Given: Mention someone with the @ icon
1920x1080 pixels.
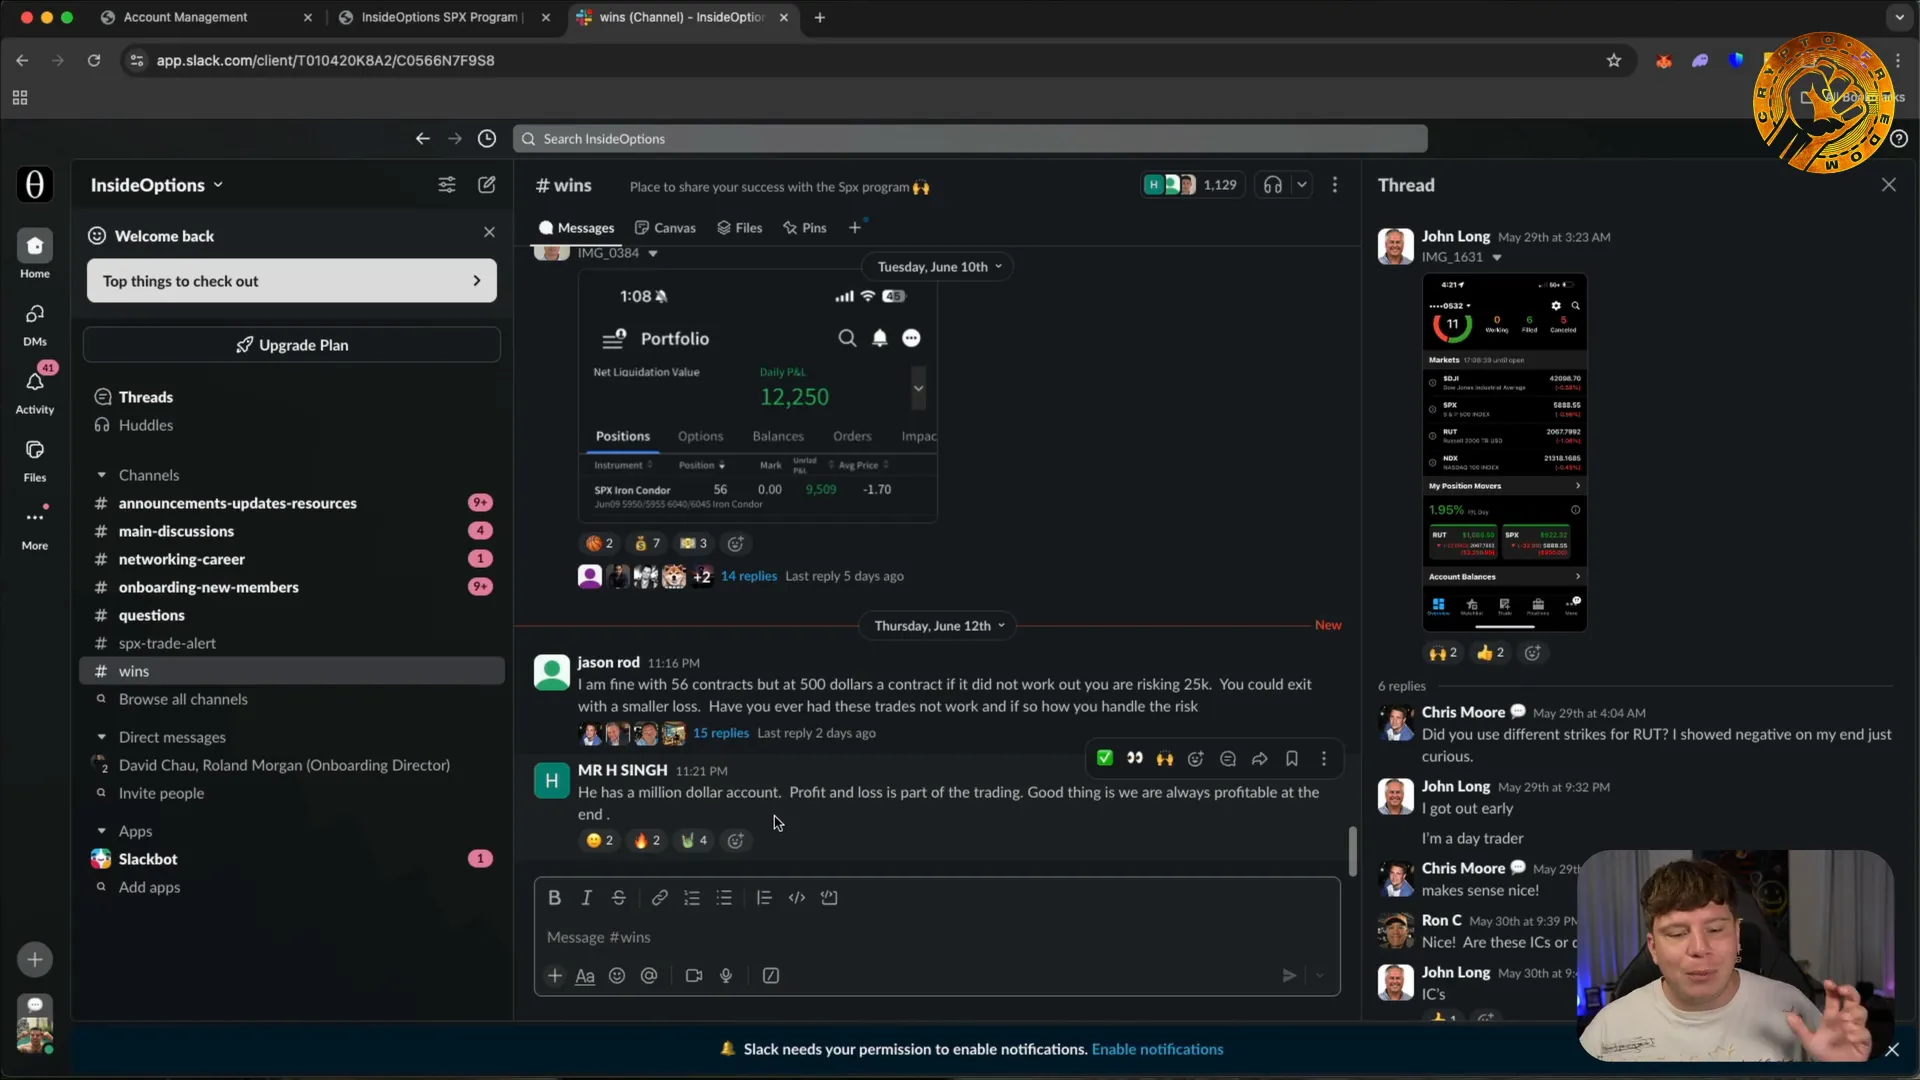Looking at the screenshot, I should [649, 976].
